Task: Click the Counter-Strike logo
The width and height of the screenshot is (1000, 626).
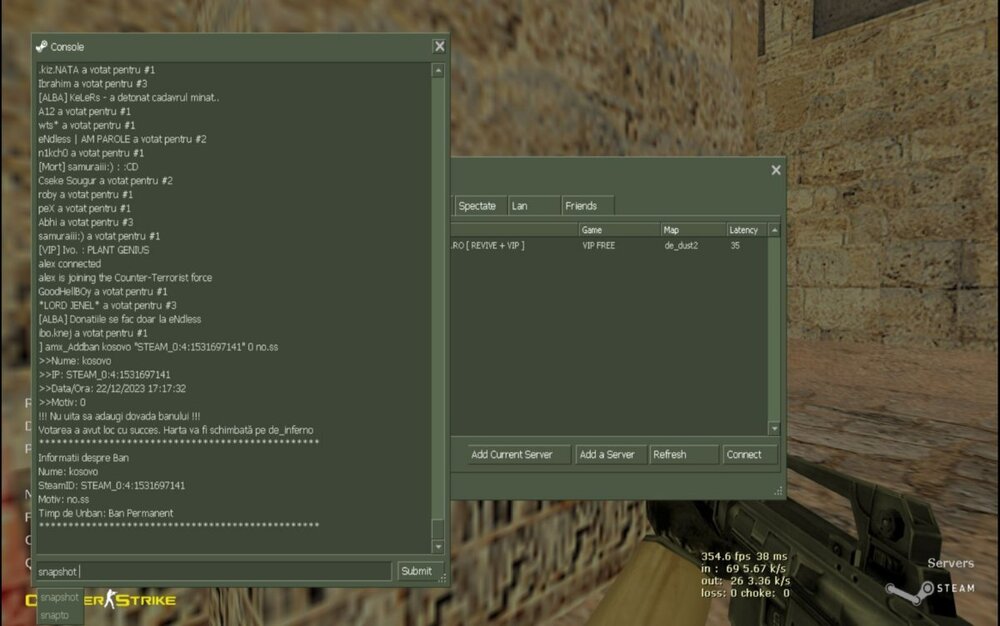Action: tap(100, 600)
